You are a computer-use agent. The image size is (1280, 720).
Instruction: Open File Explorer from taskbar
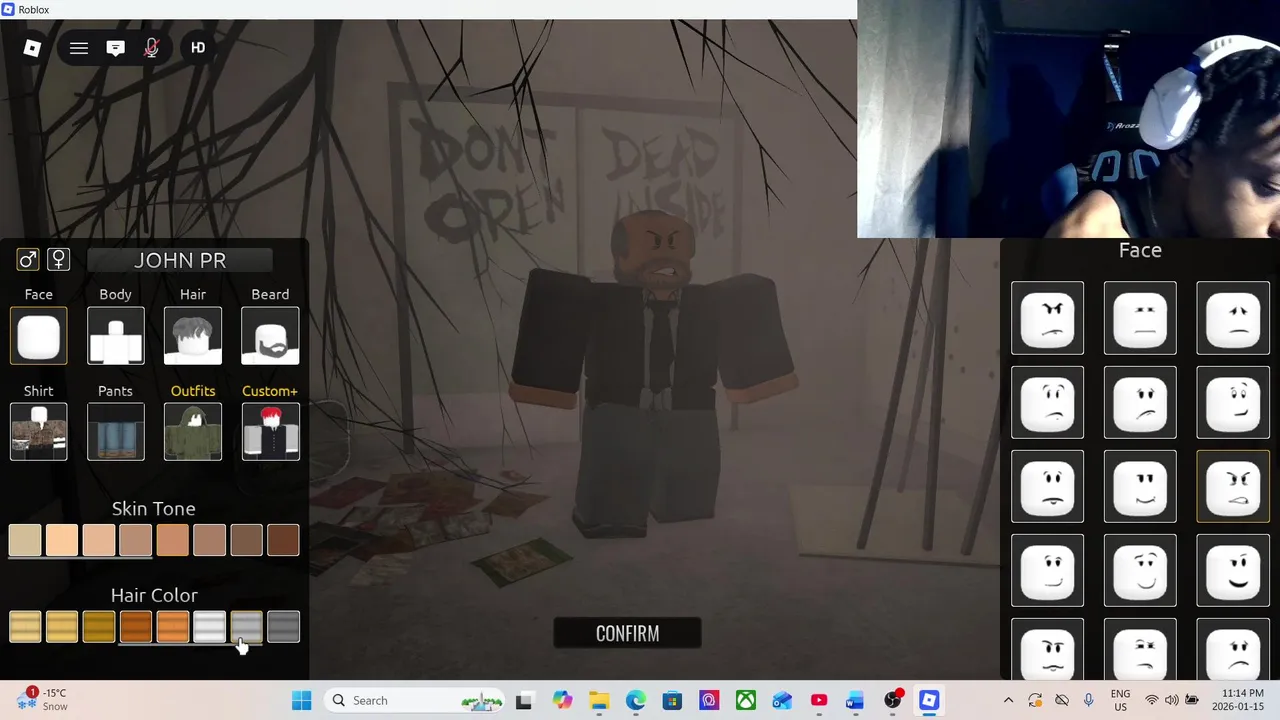pyautogui.click(x=599, y=700)
